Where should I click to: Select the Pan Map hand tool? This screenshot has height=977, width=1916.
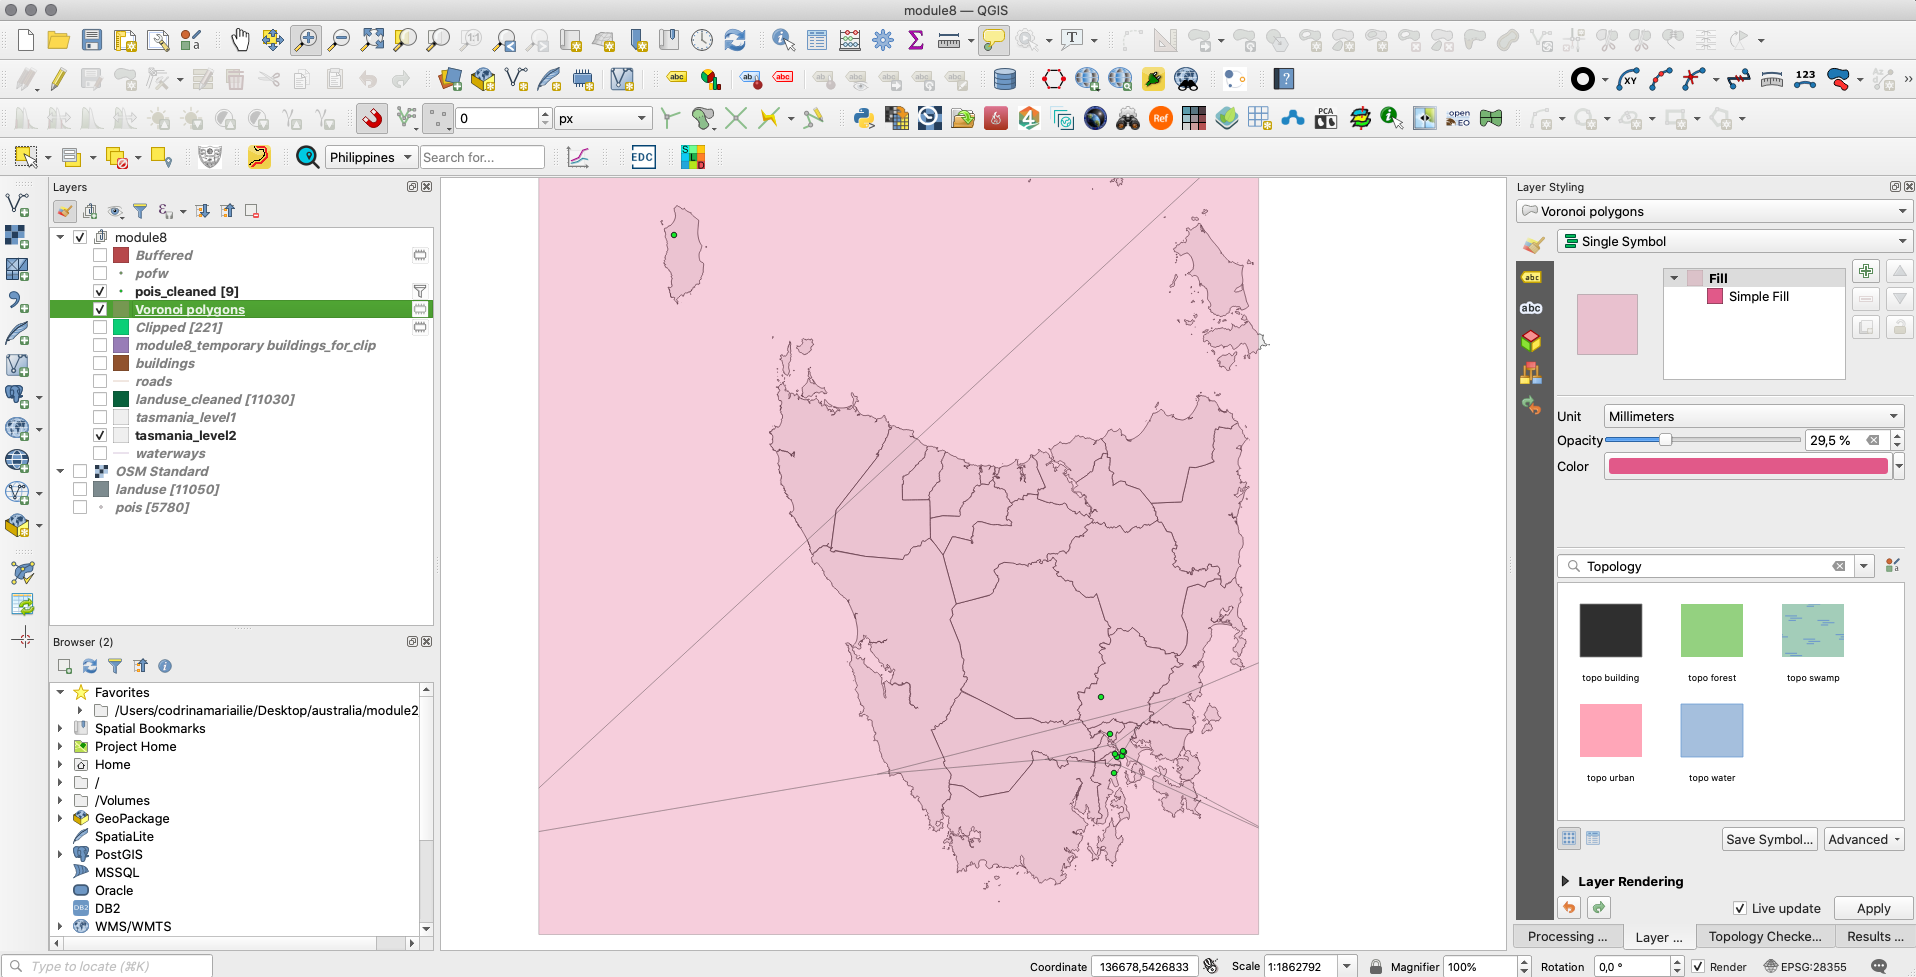point(240,40)
